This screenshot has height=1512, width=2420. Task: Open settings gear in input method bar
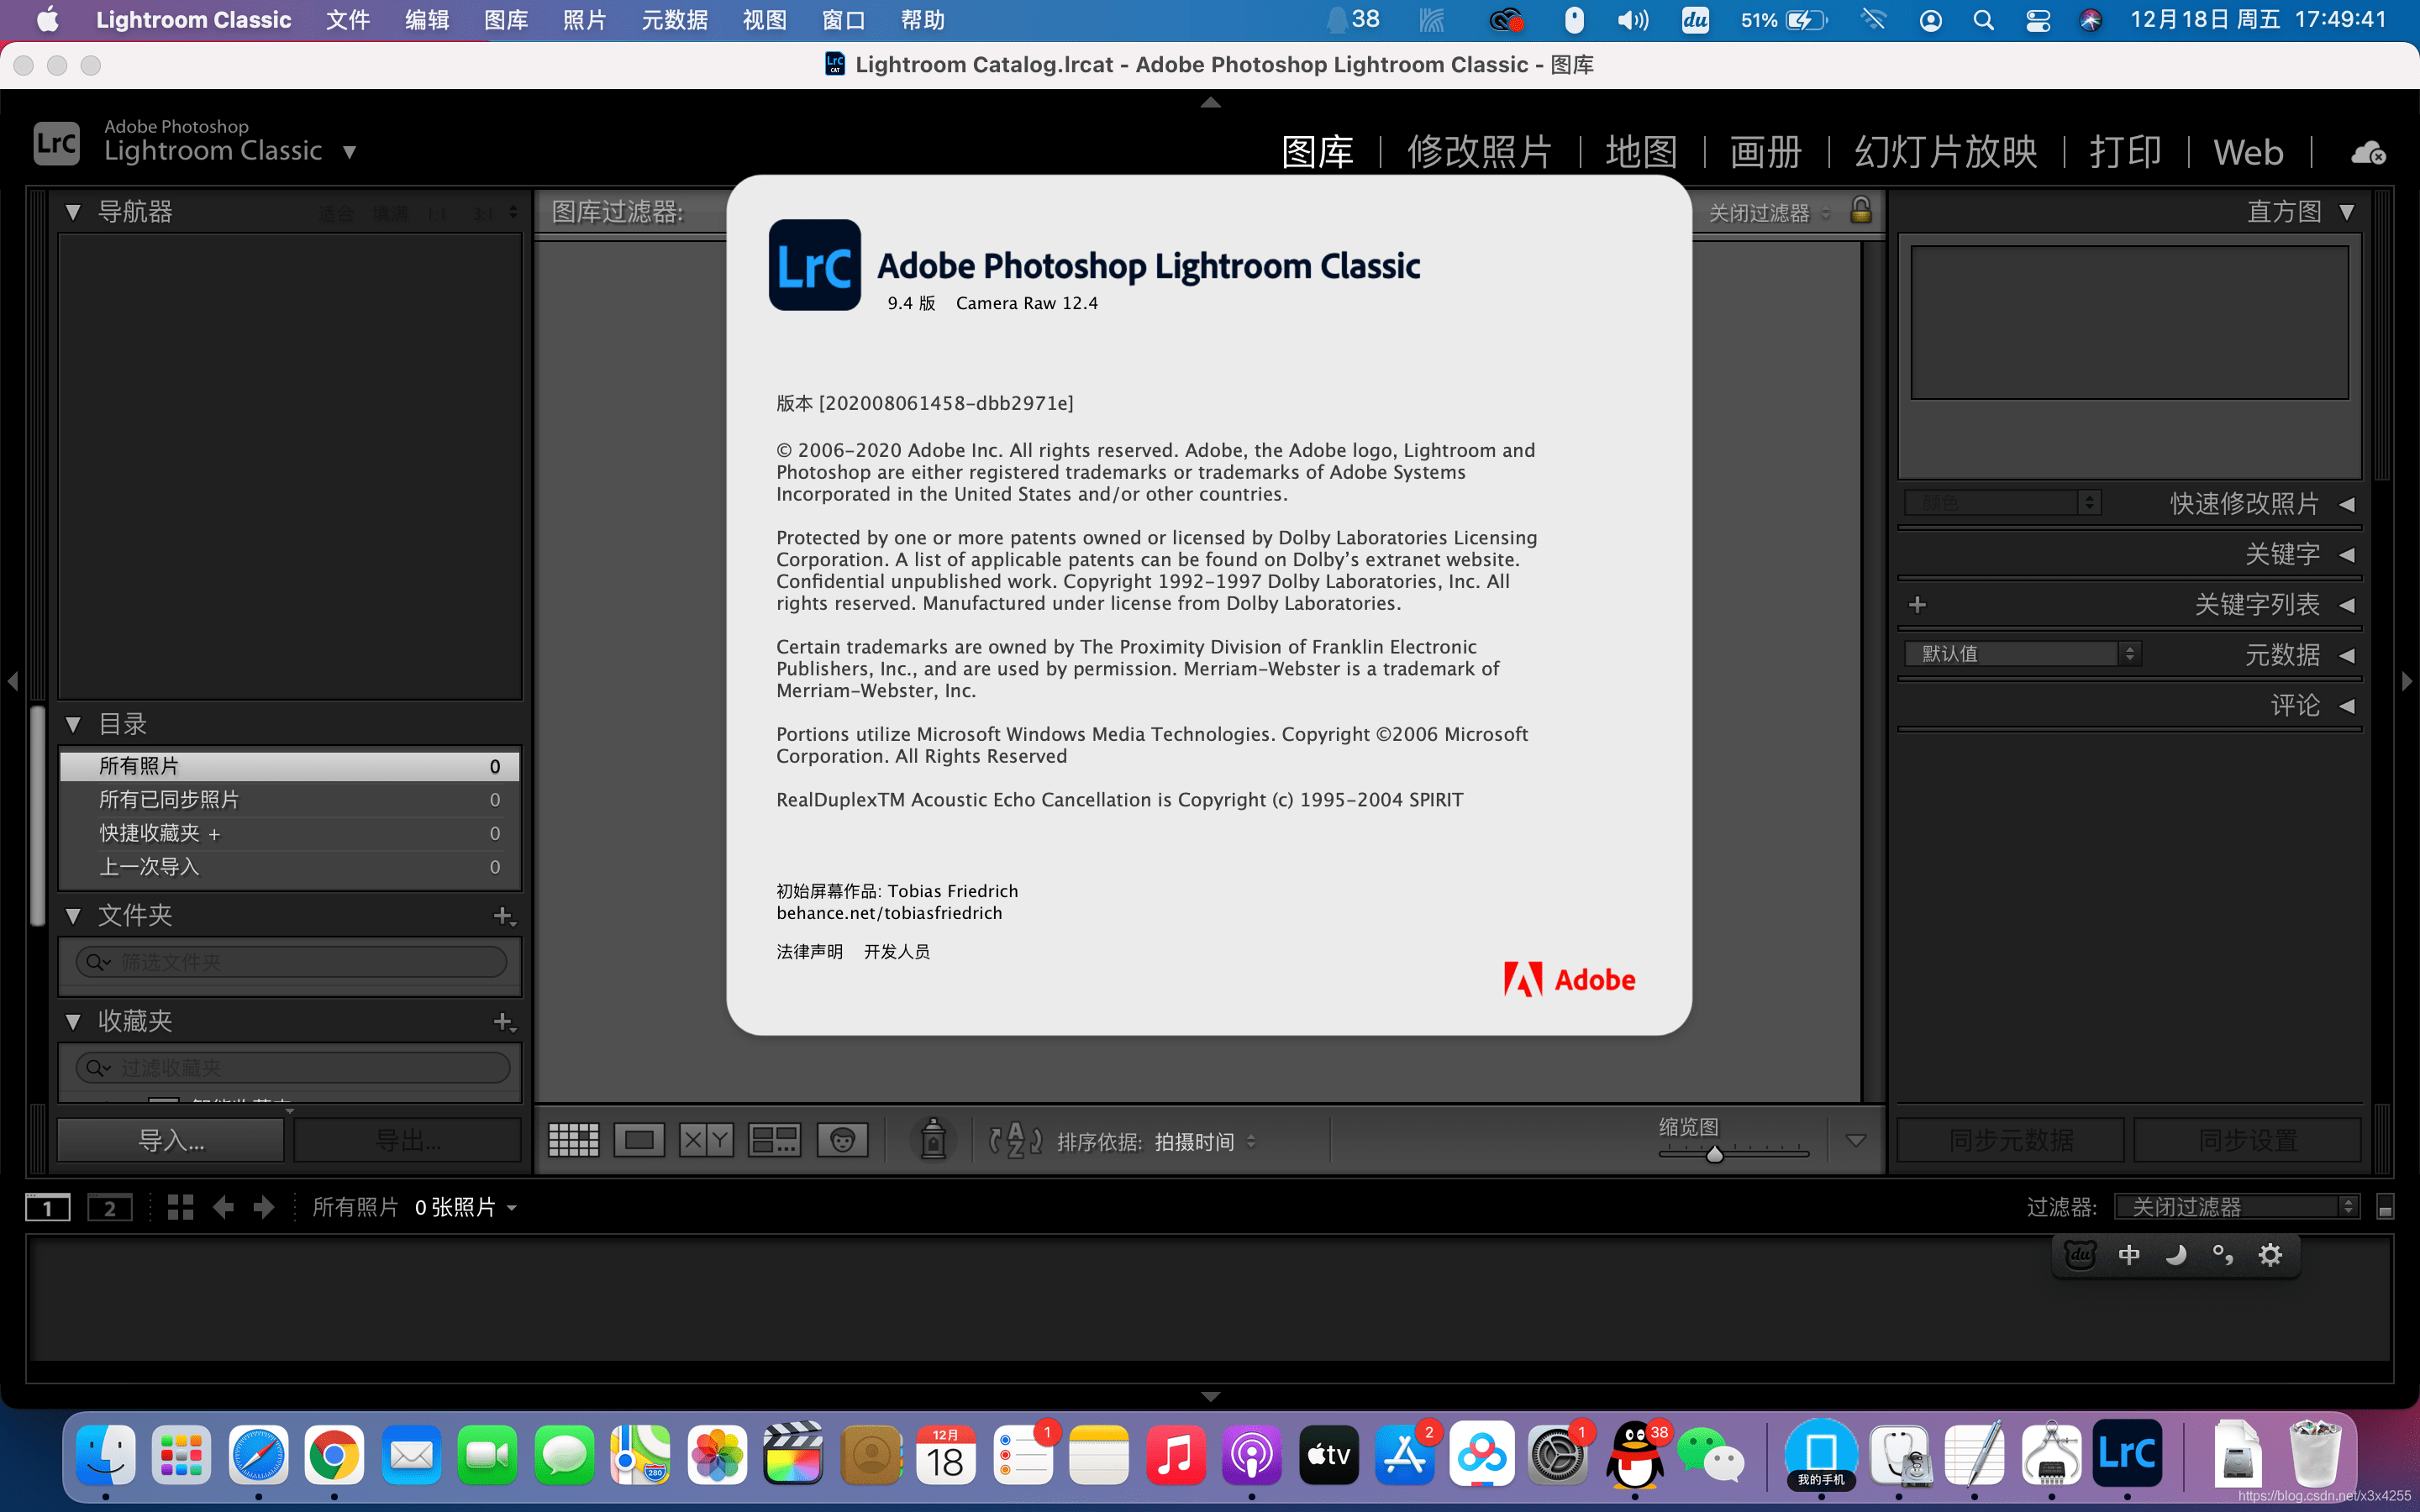(x=2270, y=1255)
